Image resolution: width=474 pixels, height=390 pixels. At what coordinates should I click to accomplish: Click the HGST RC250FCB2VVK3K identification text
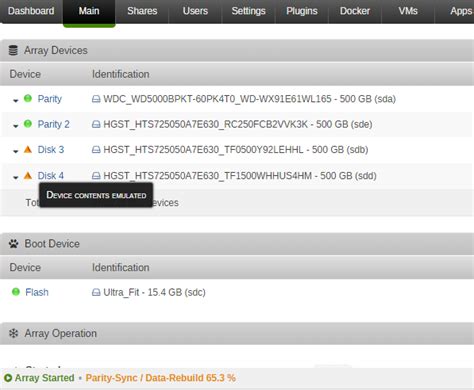pyautogui.click(x=238, y=124)
